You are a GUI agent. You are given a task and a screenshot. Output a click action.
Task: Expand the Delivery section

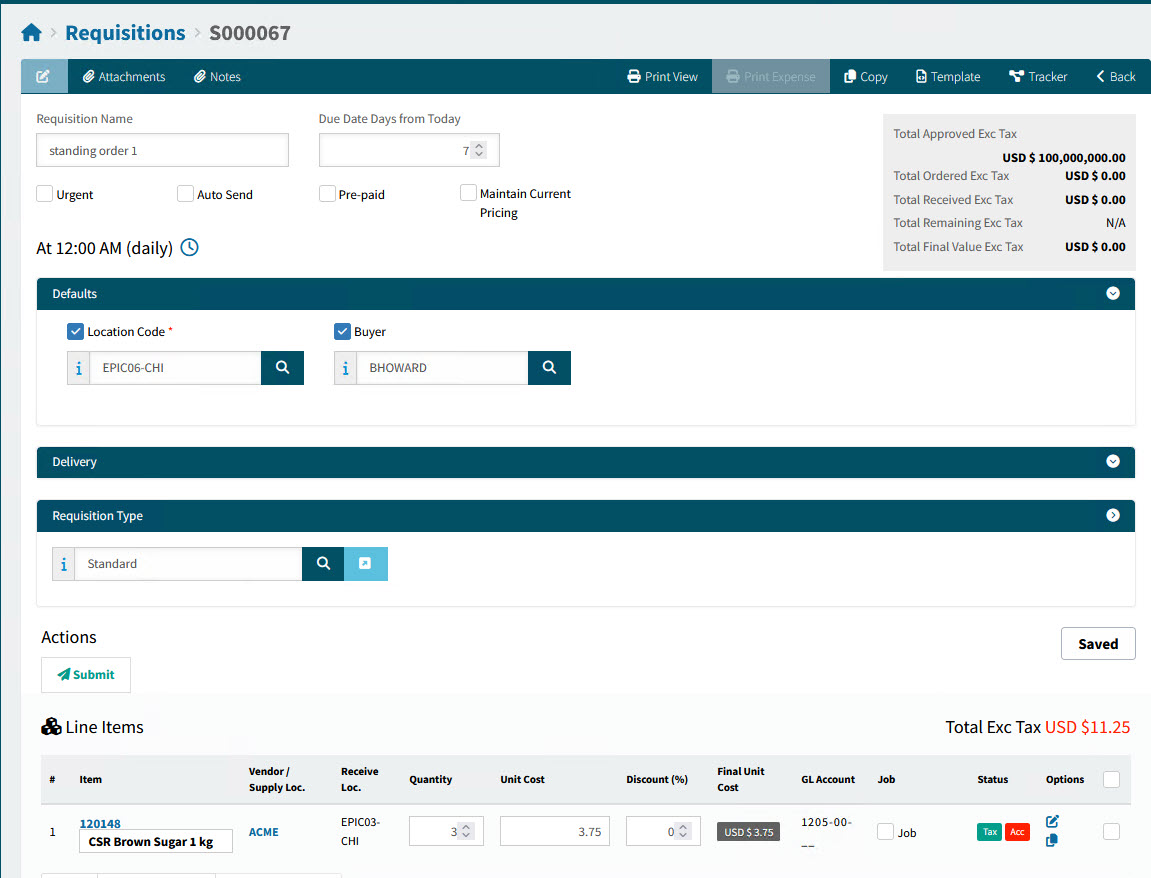tap(1113, 462)
